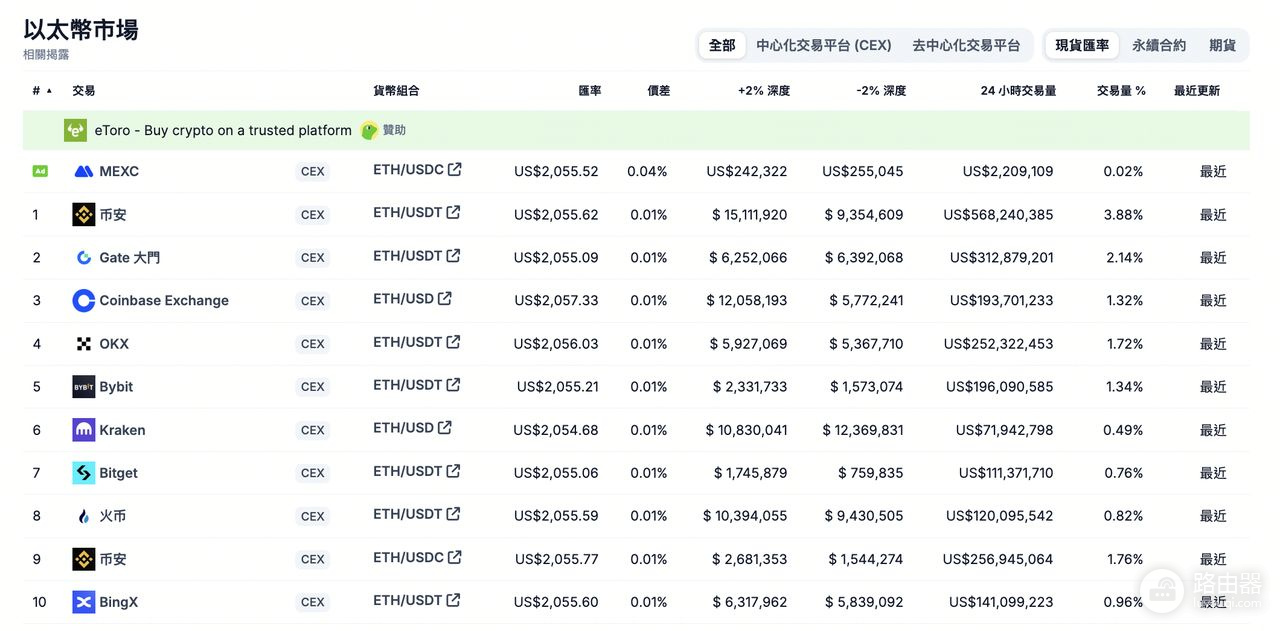Open the external link icon in the Gate 大門 row
Screen dimensions: 1280x631
[x=453, y=255]
